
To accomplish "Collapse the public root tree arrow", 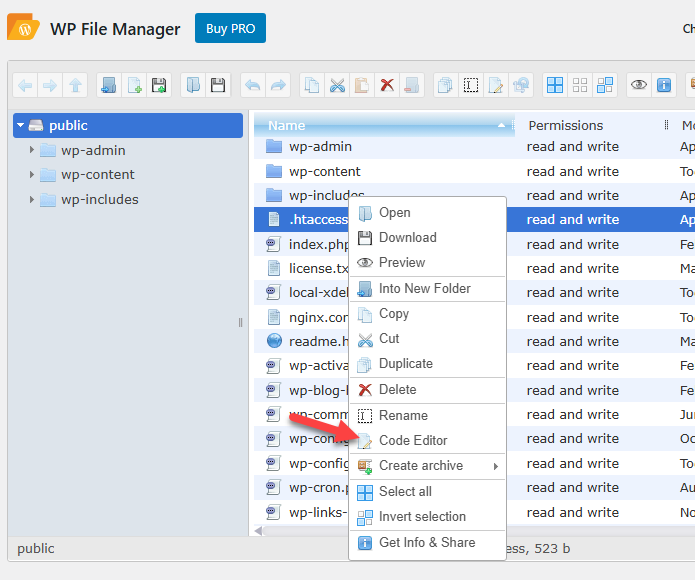I will tap(20, 125).
